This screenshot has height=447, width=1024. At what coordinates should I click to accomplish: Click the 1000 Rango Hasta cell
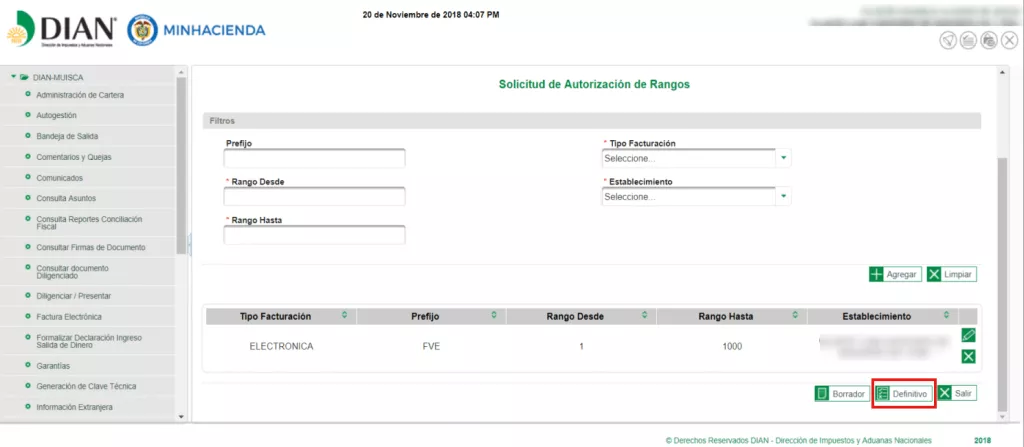coord(732,346)
